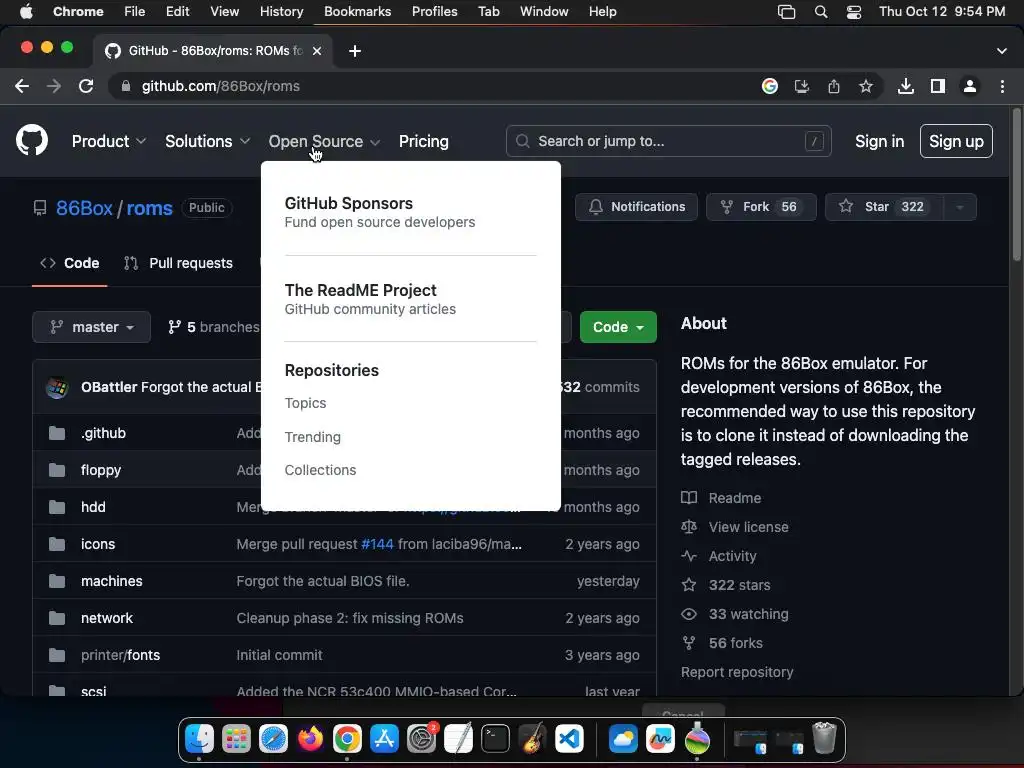Open macOS Control Center icon
1024x768 pixels.
click(x=854, y=12)
